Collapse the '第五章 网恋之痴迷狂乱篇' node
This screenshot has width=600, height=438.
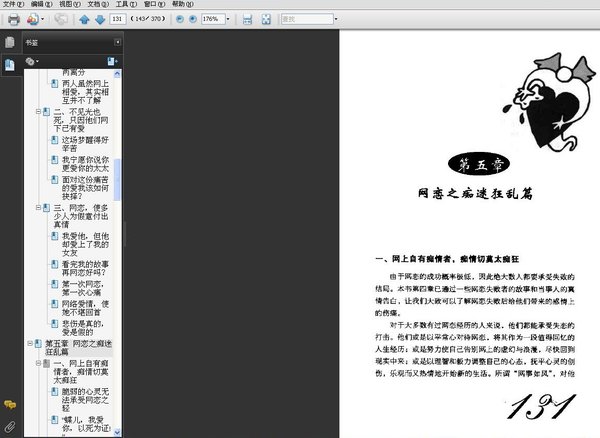29,344
